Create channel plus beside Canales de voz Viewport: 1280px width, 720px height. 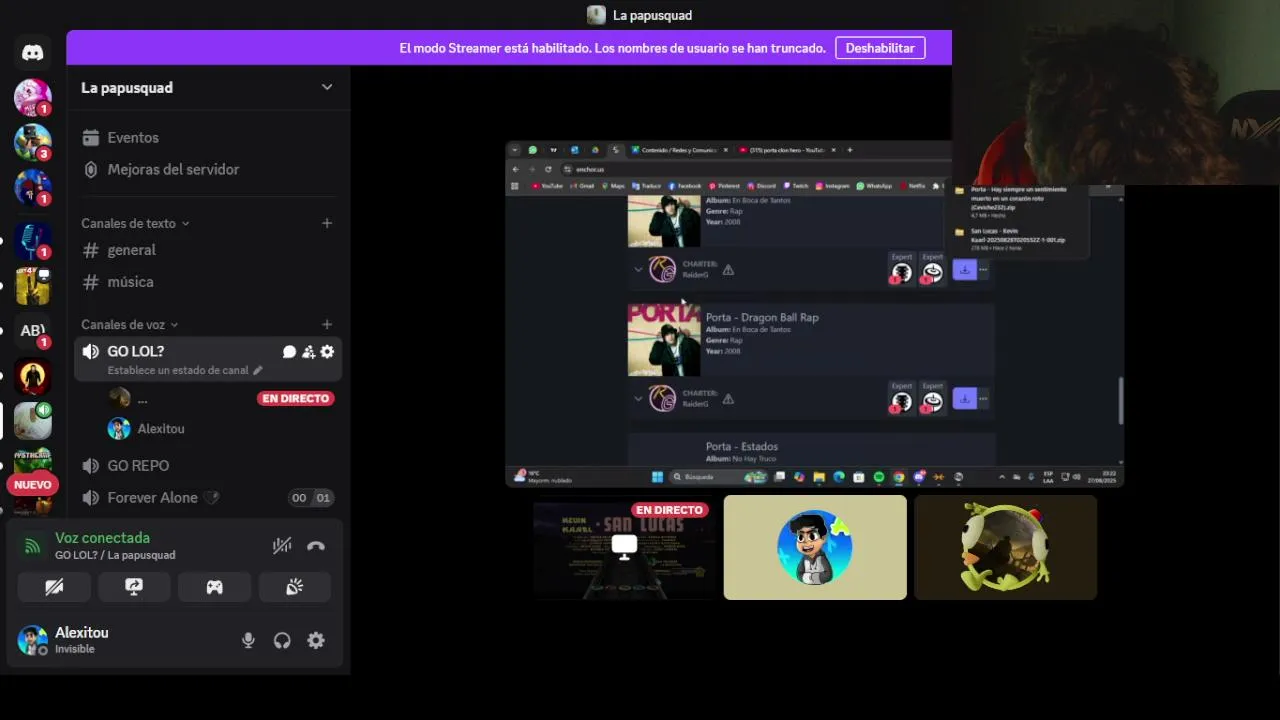327,324
